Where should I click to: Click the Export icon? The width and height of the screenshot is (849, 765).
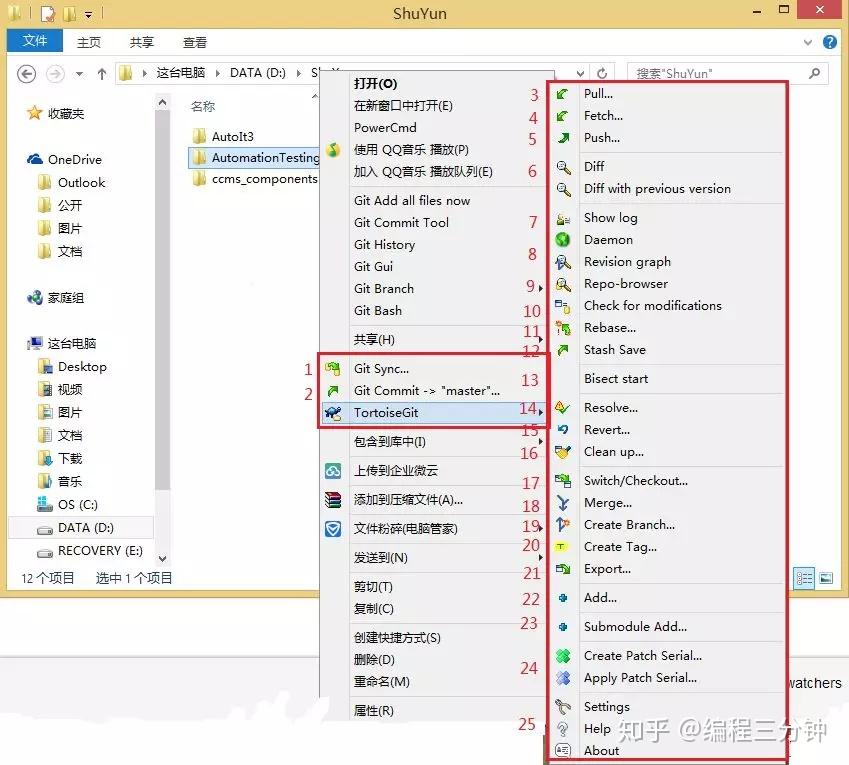(563, 569)
